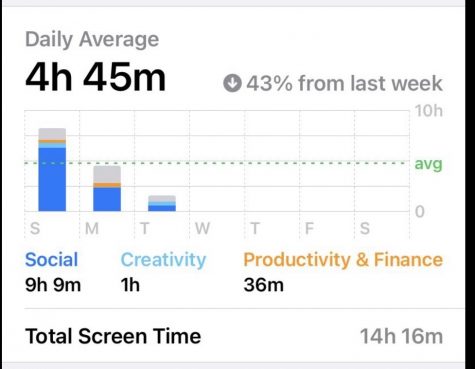Tap the down-arrow decrease icon
475x369 pixels.
click(x=232, y=83)
